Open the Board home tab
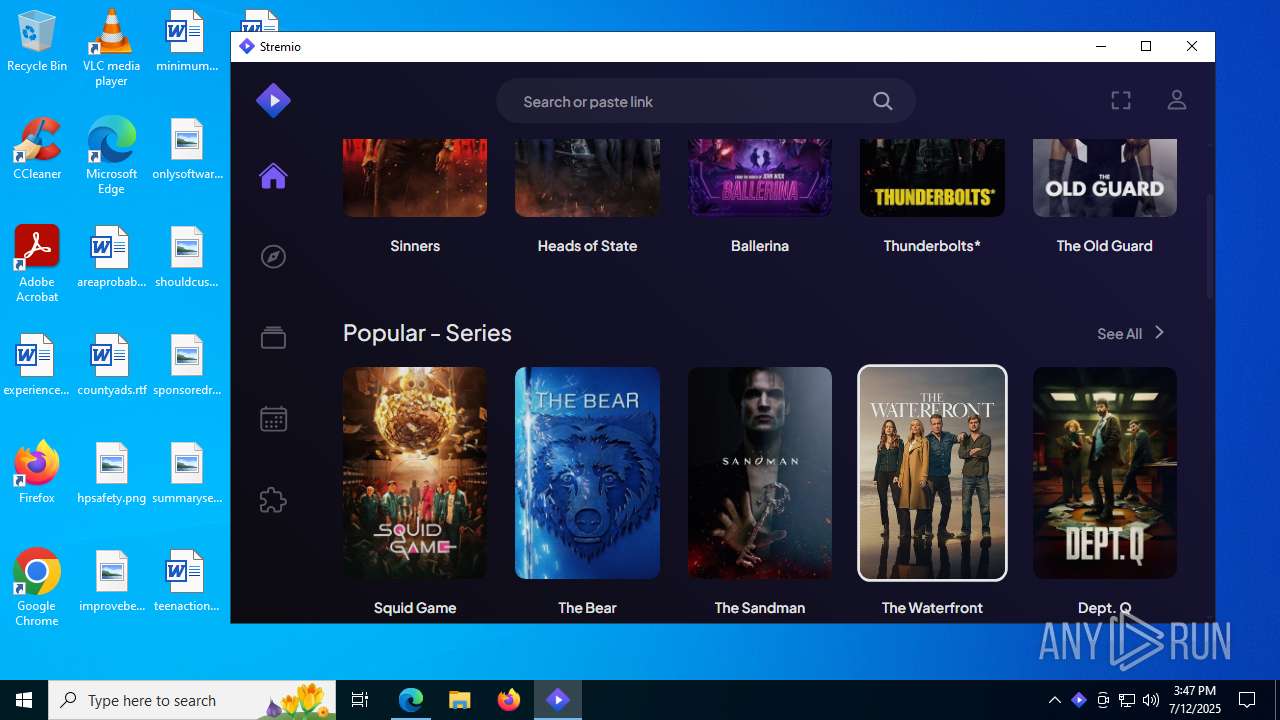This screenshot has width=1280, height=720. 273,176
